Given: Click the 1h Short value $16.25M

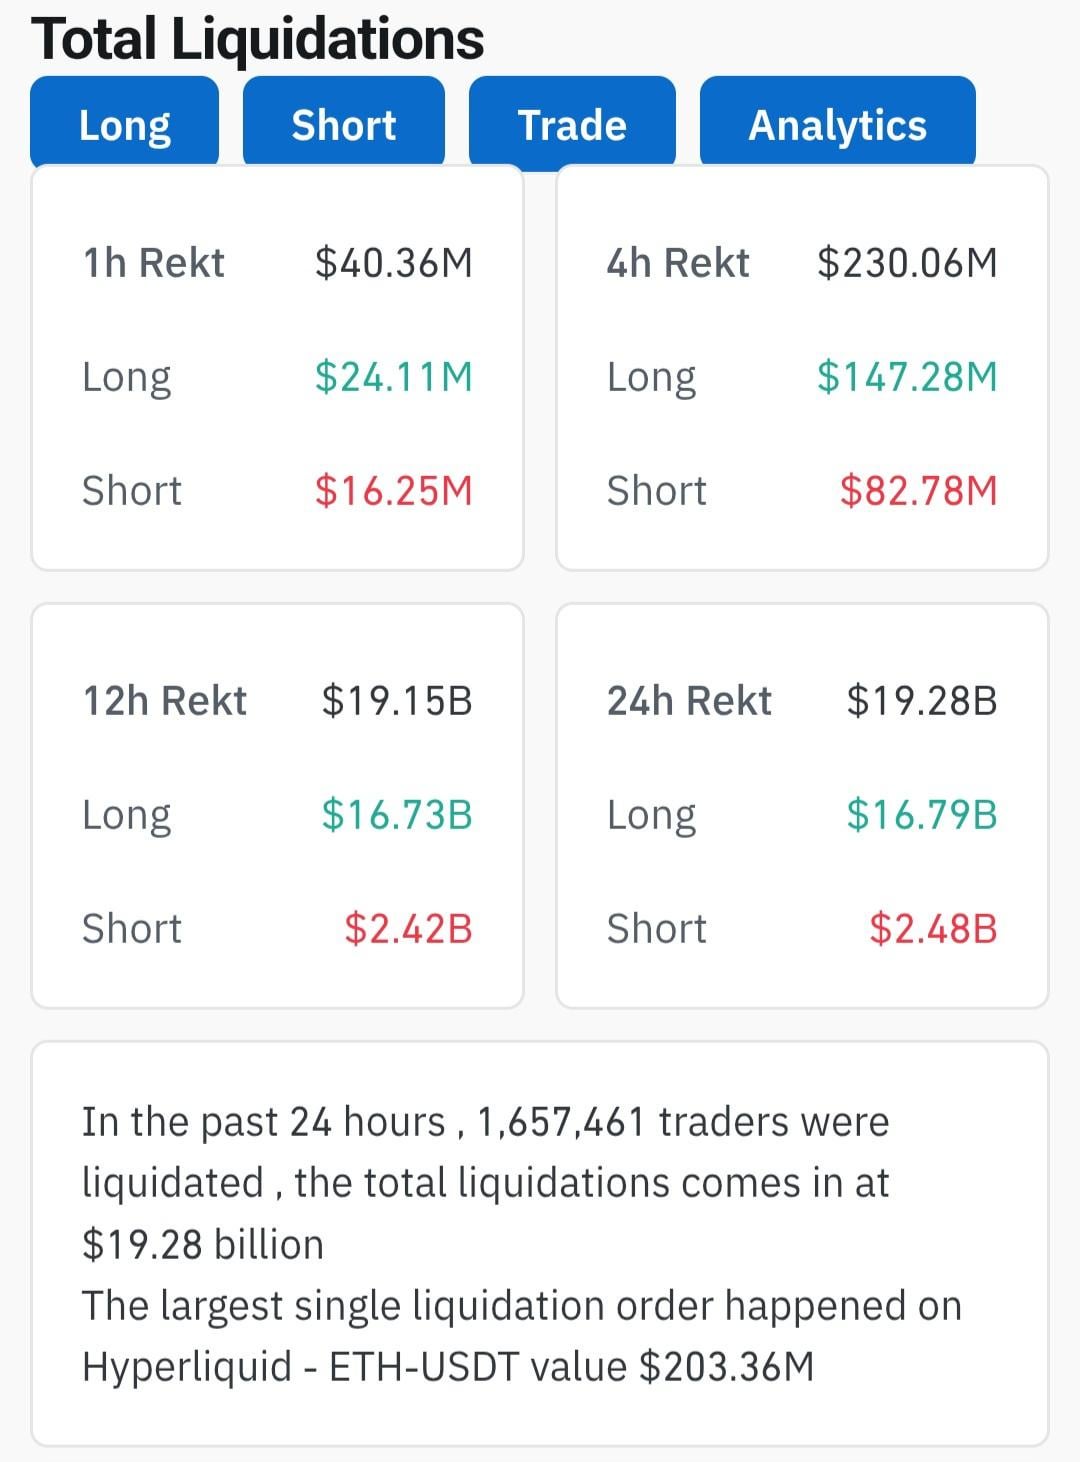Looking at the screenshot, I should pos(393,491).
